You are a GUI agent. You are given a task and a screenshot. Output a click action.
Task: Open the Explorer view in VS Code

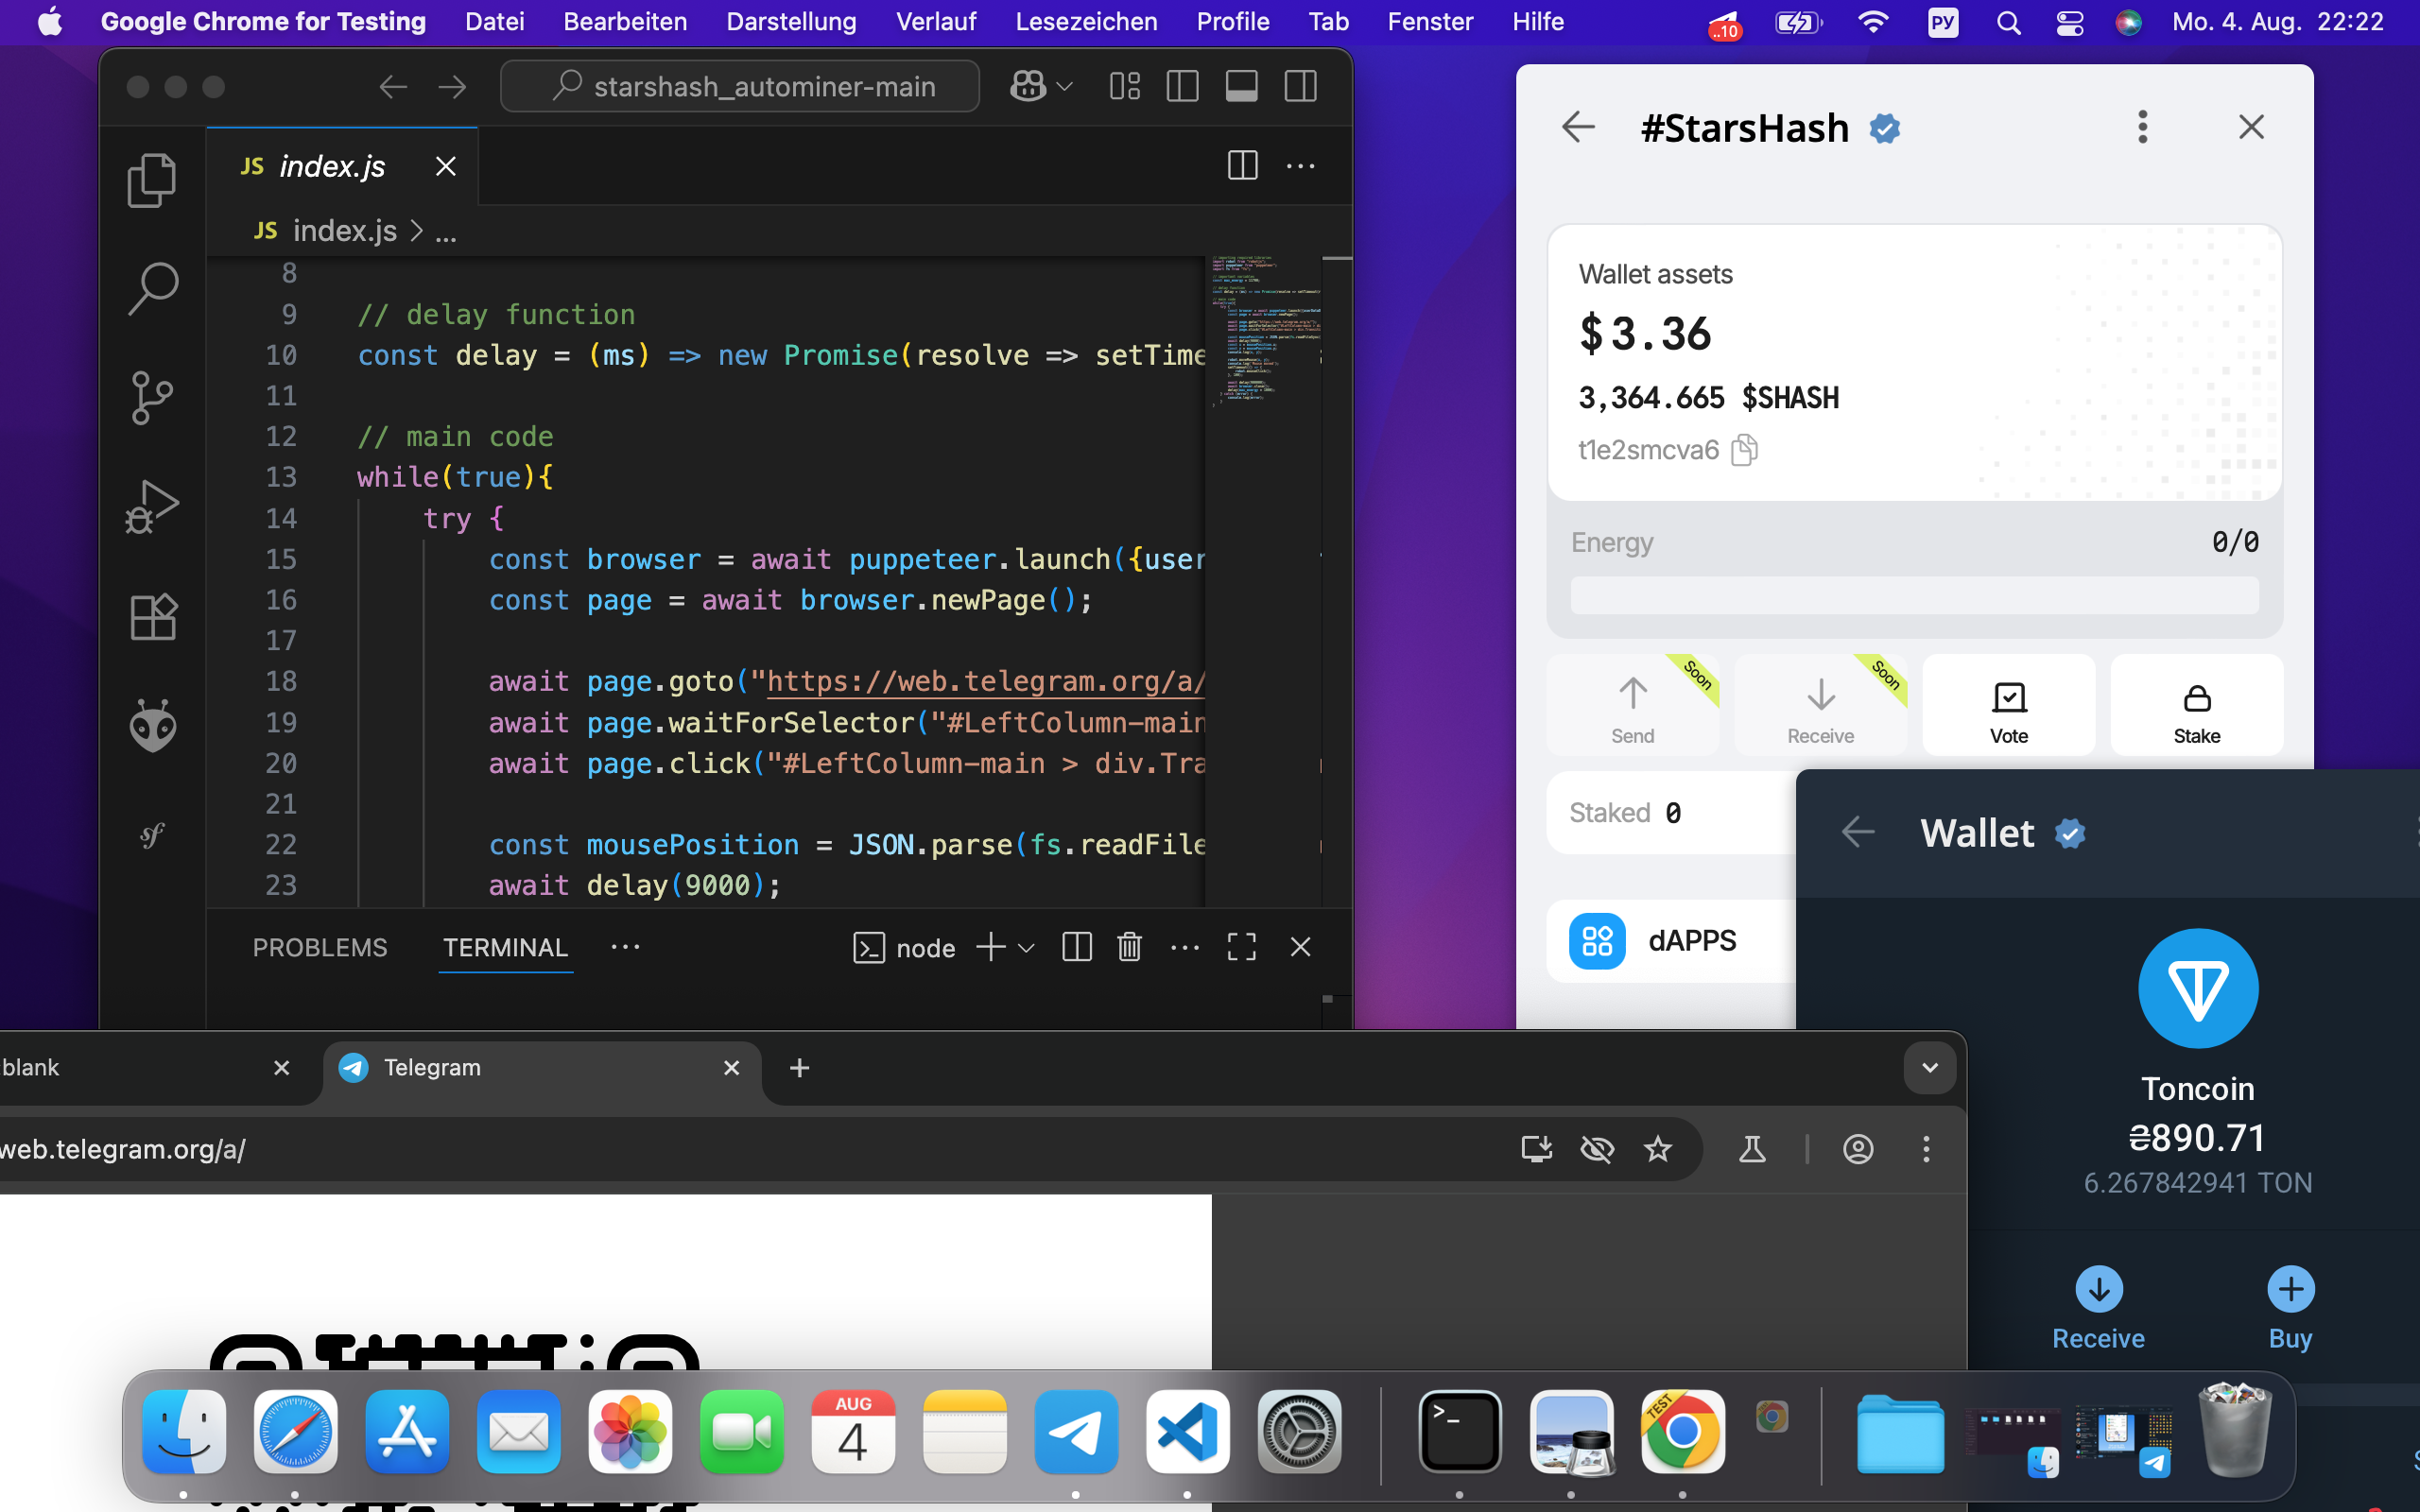click(152, 180)
